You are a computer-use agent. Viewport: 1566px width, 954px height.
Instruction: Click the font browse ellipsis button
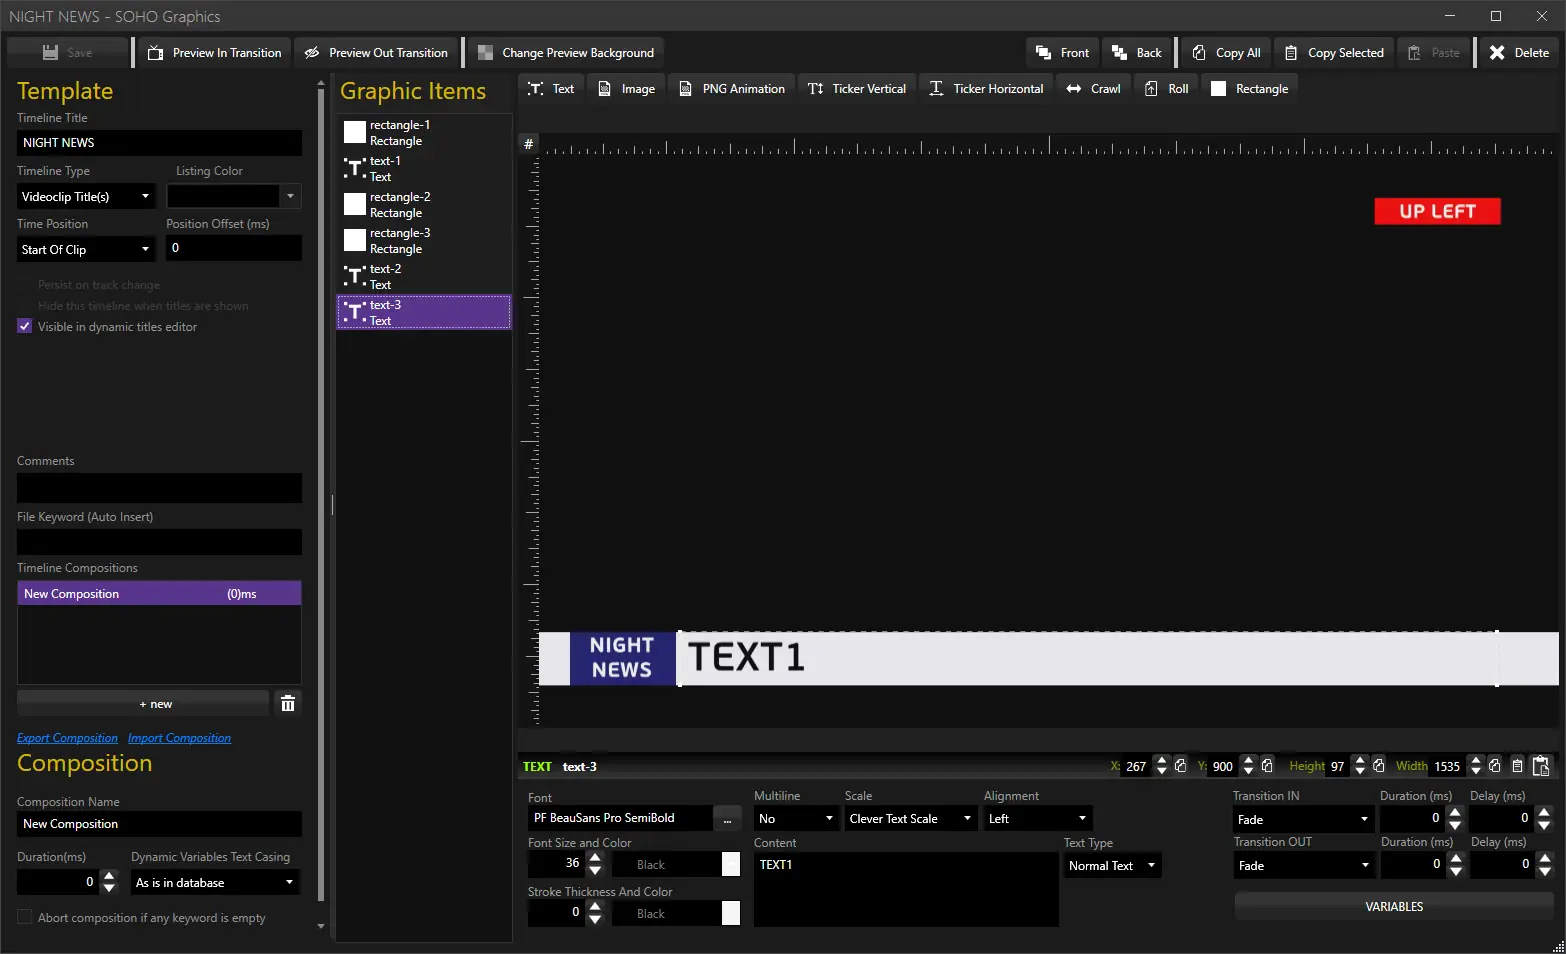point(727,819)
